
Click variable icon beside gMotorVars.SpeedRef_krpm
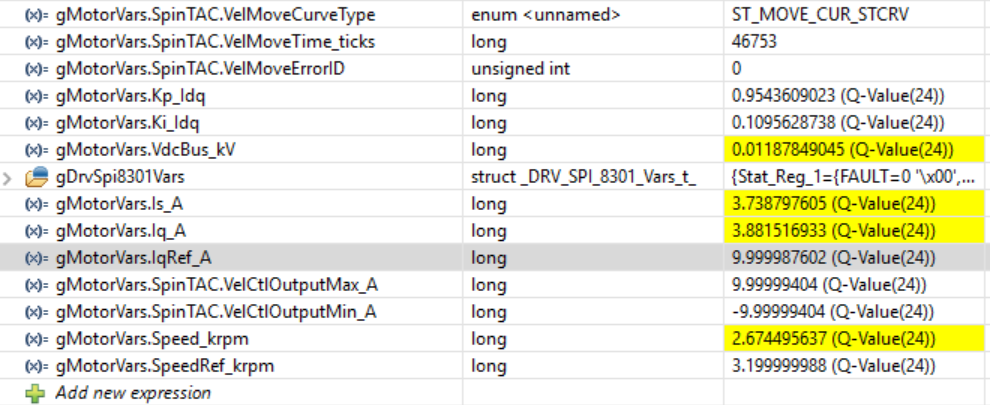36,366
